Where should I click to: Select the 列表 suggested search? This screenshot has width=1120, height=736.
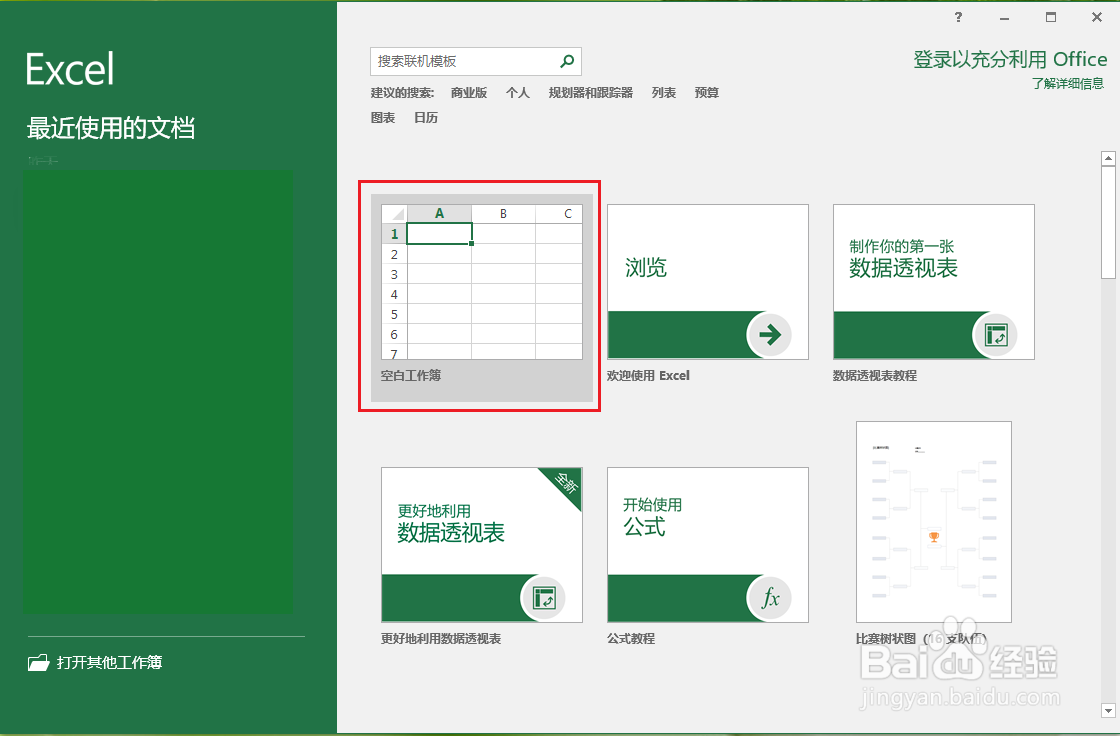pos(664,93)
